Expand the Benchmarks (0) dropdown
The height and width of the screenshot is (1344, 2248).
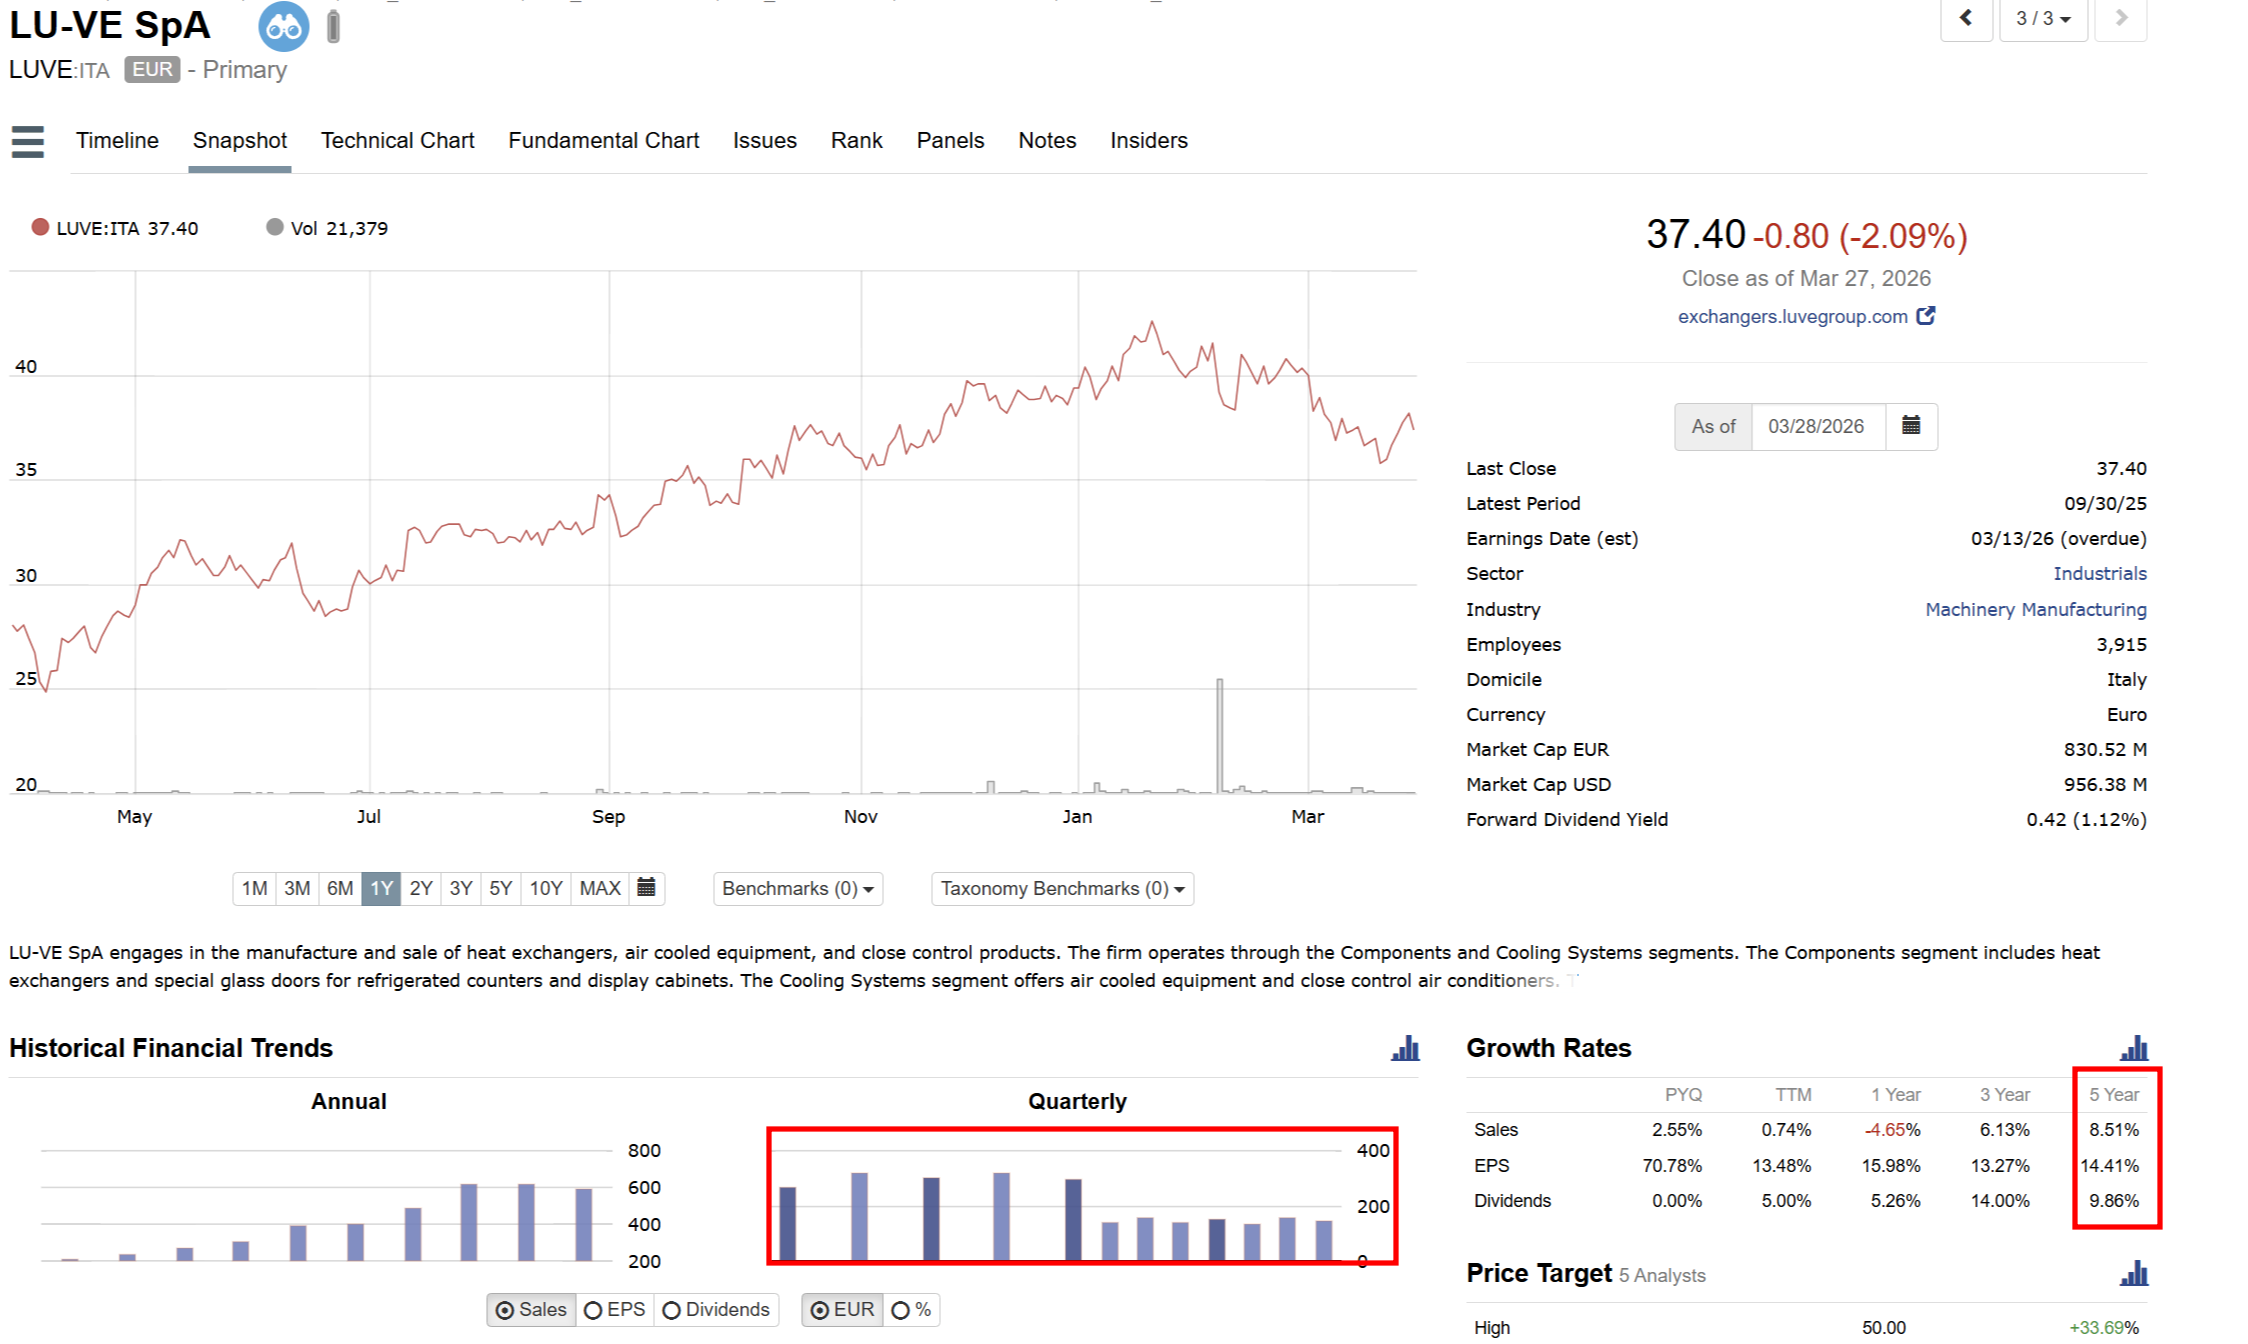pyautogui.click(x=797, y=889)
